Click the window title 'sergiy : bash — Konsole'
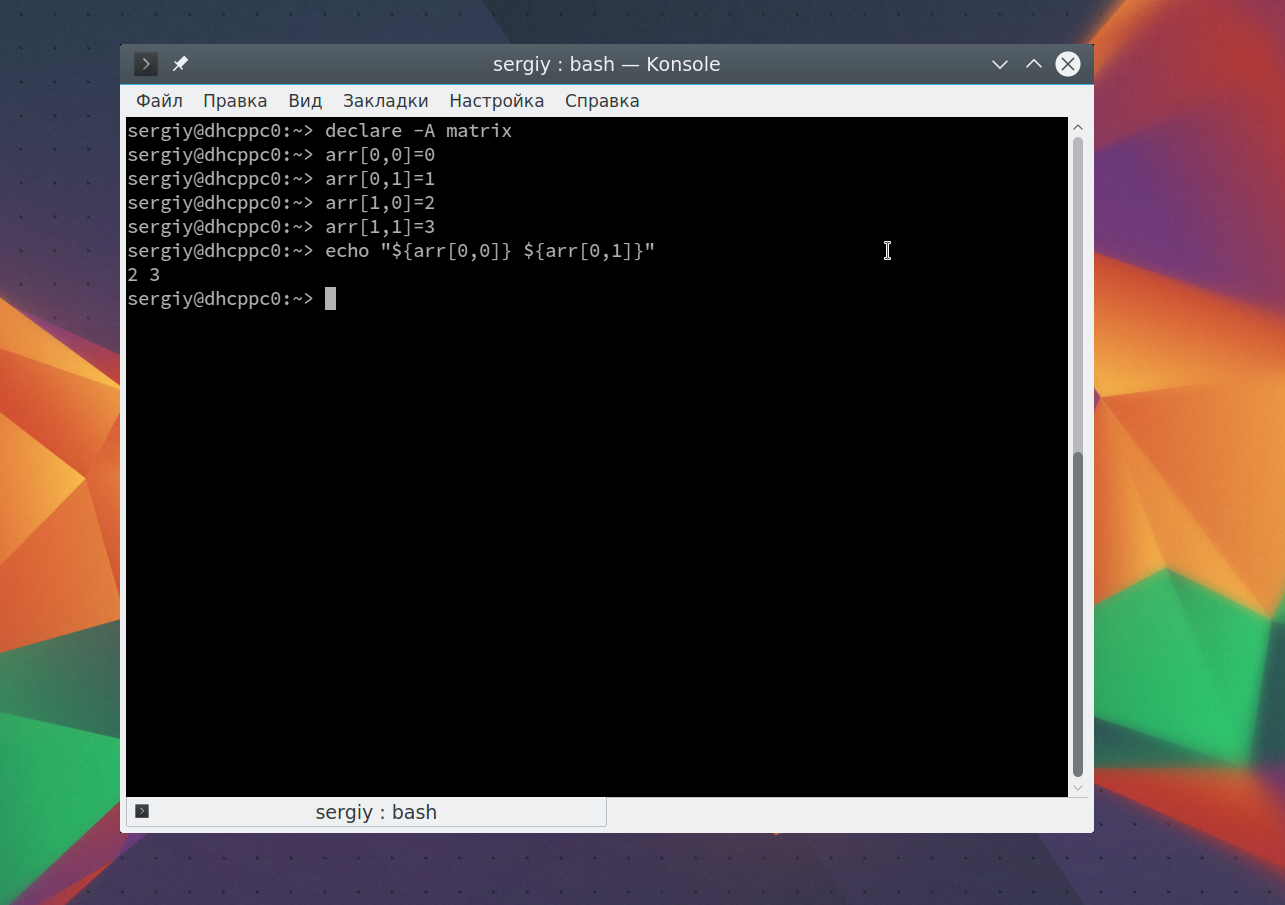The width and height of the screenshot is (1285, 905). coord(606,64)
